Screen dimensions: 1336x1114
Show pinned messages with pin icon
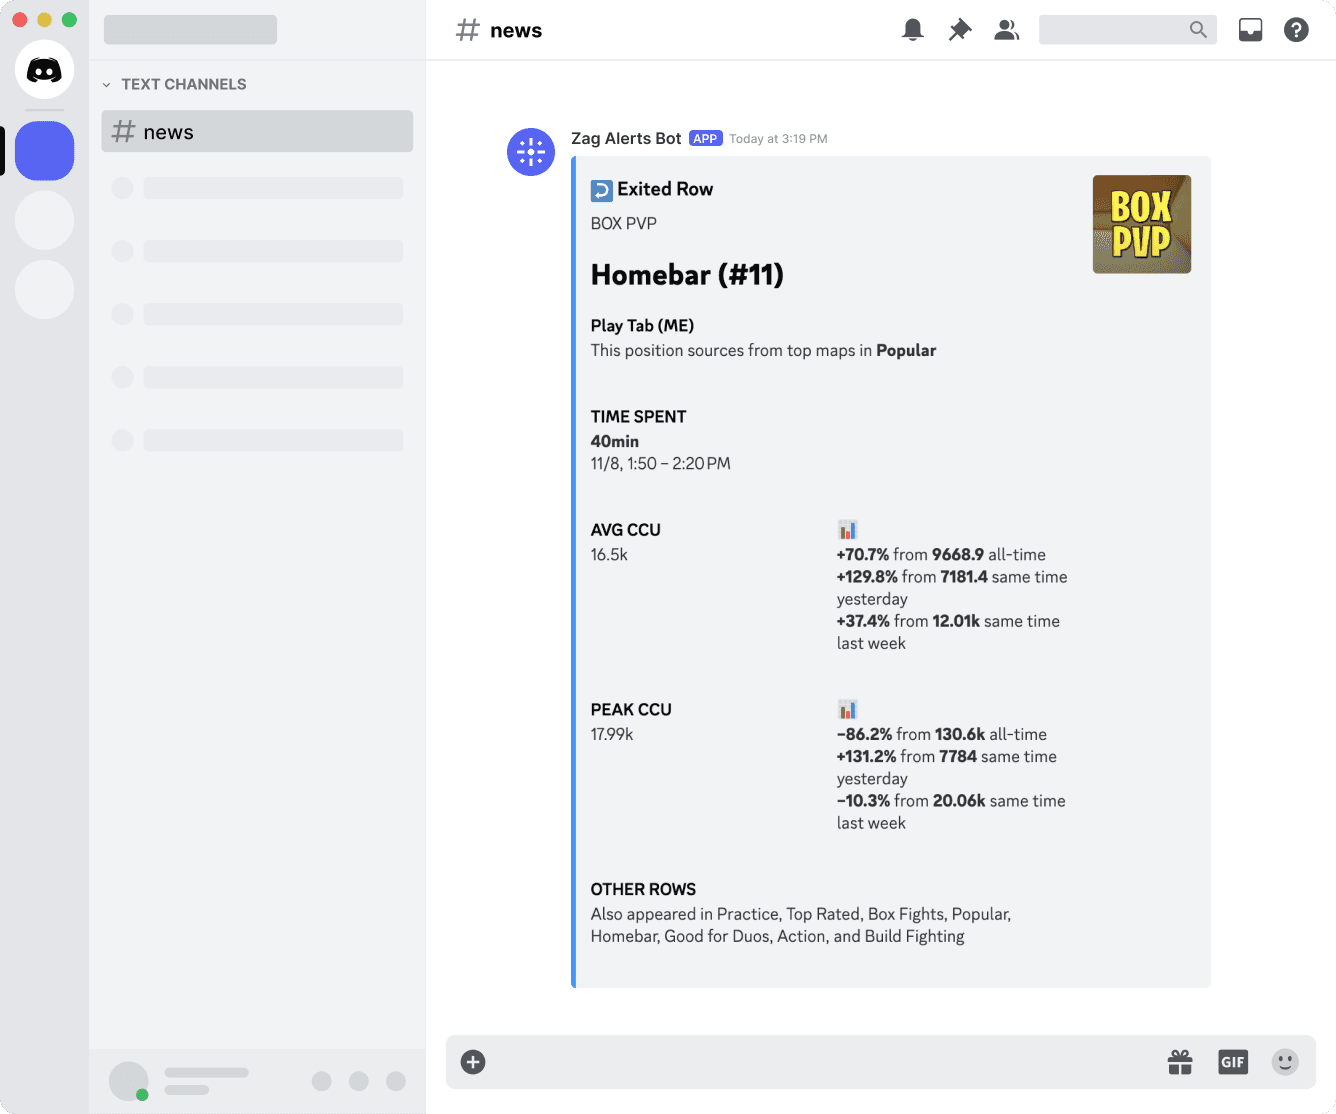[x=960, y=30]
